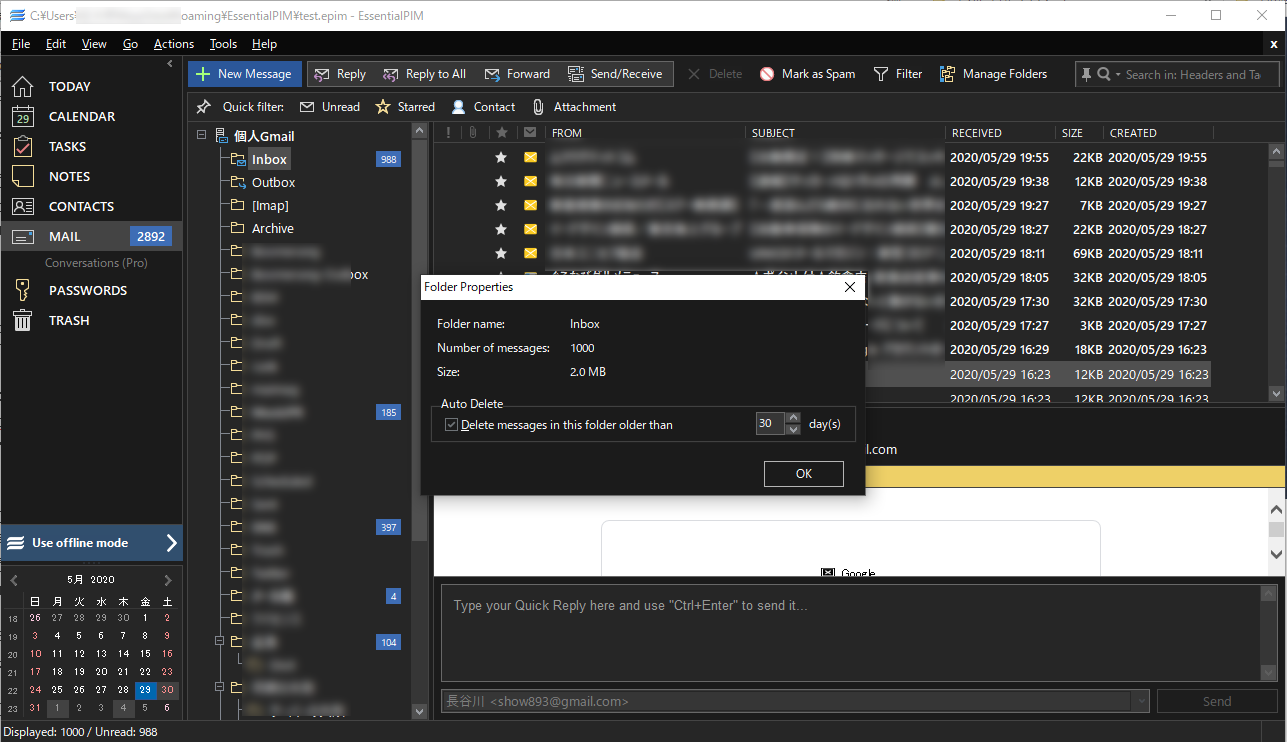
Task: Open the Filter tool in toolbar
Action: click(897, 74)
